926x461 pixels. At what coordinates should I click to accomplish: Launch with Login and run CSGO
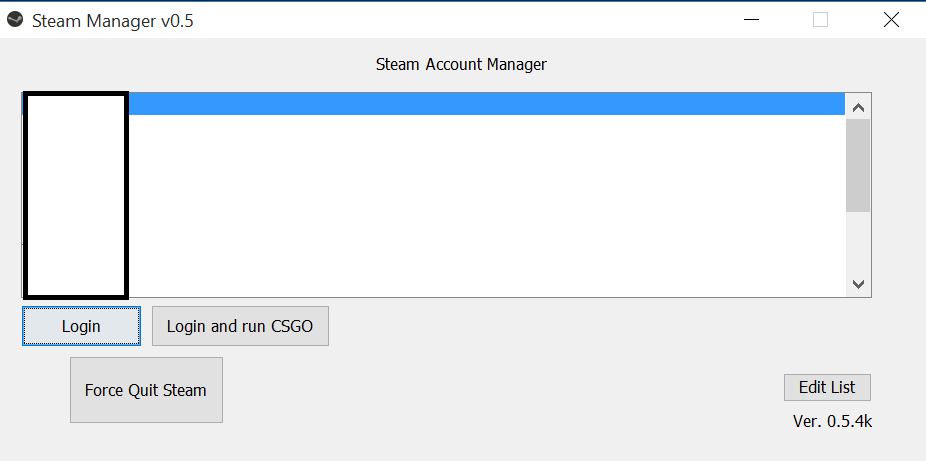pos(240,326)
